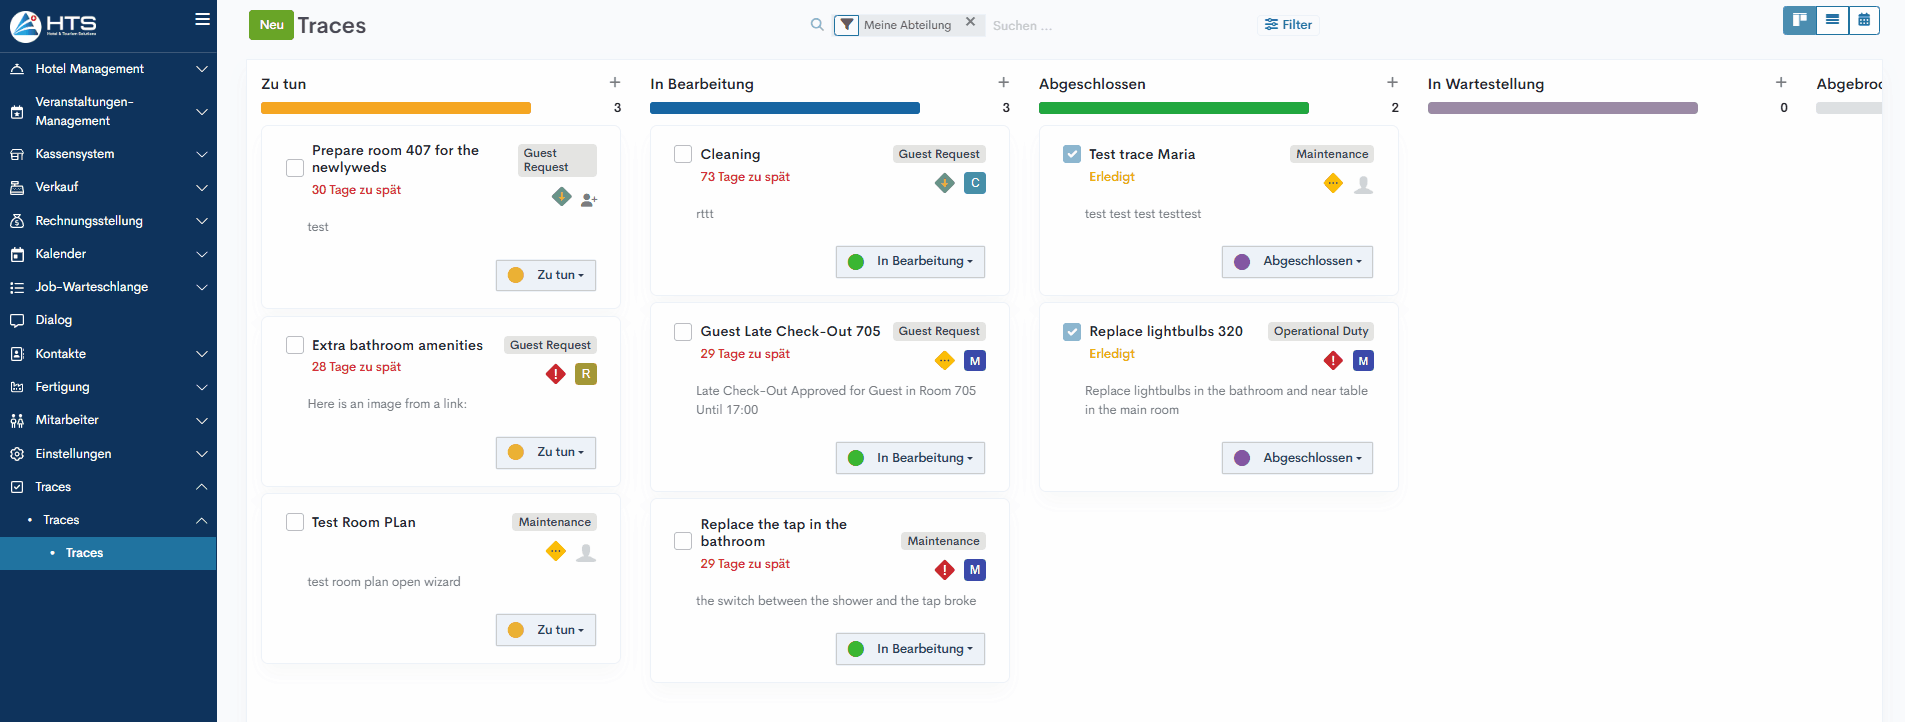Open the In Bearbeitung dropdown on the Cleaning card
Screen dimensions: 1905x722
click(910, 262)
